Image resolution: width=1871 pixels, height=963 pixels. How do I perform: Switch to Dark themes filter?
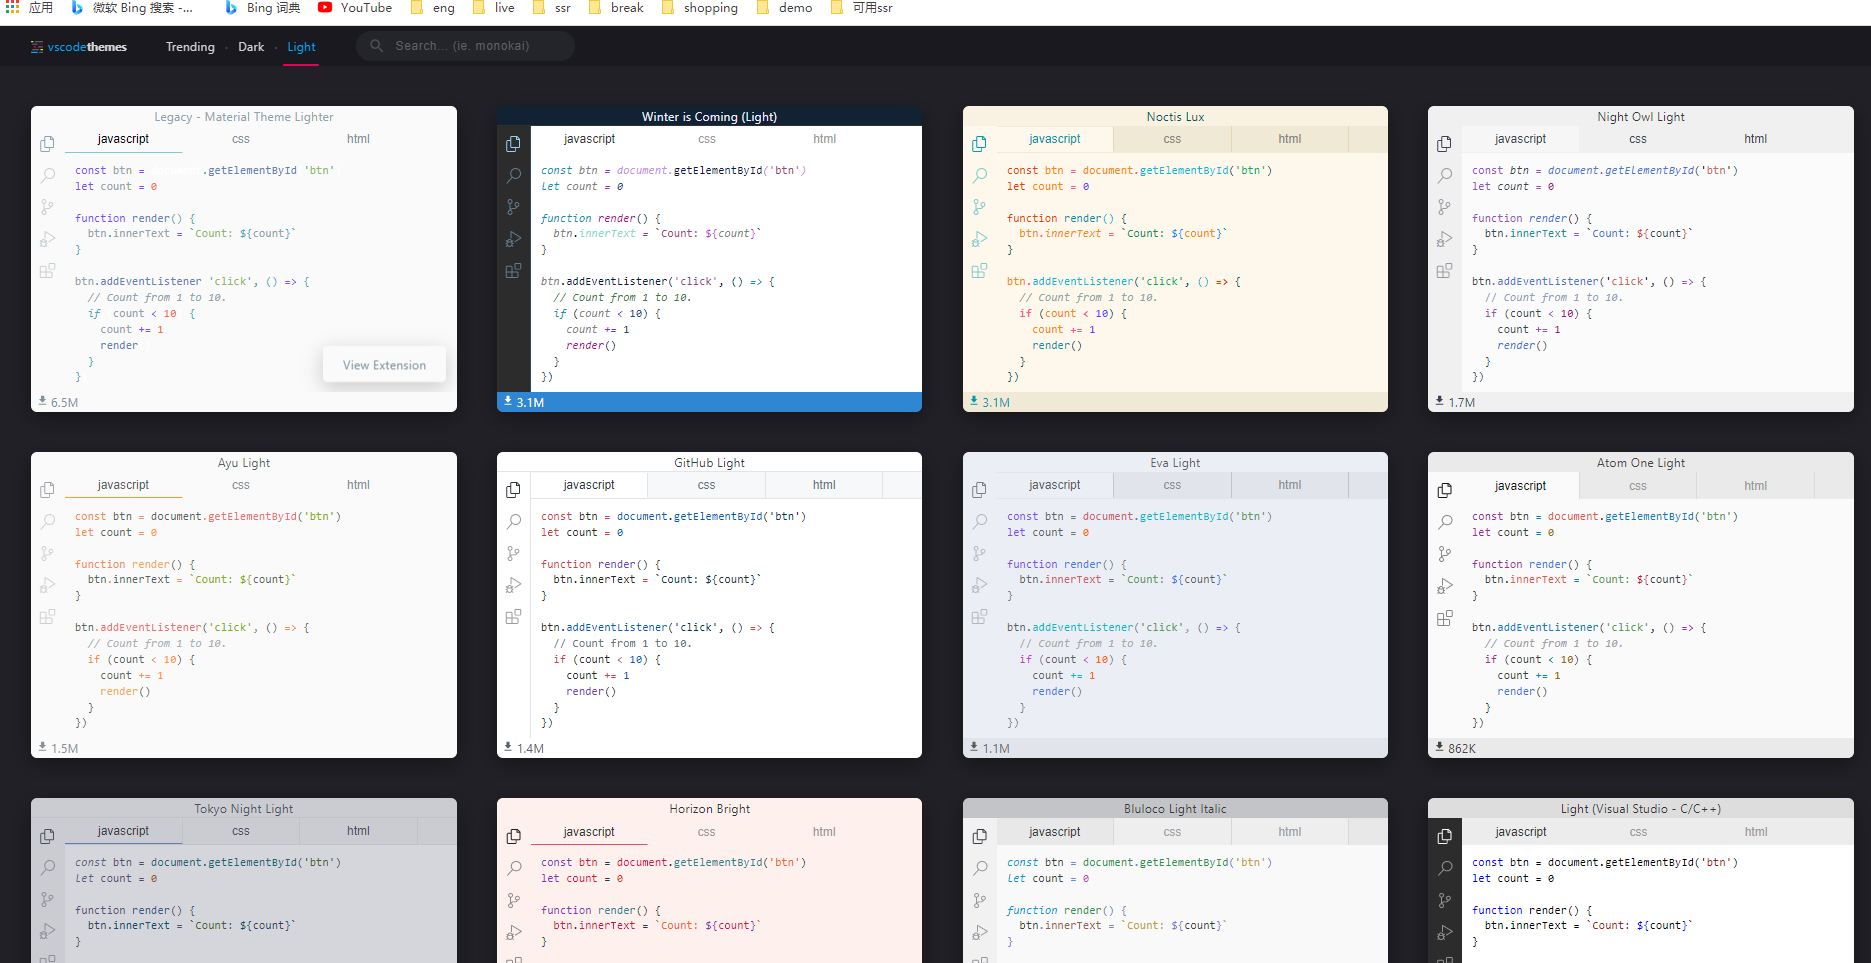[251, 47]
